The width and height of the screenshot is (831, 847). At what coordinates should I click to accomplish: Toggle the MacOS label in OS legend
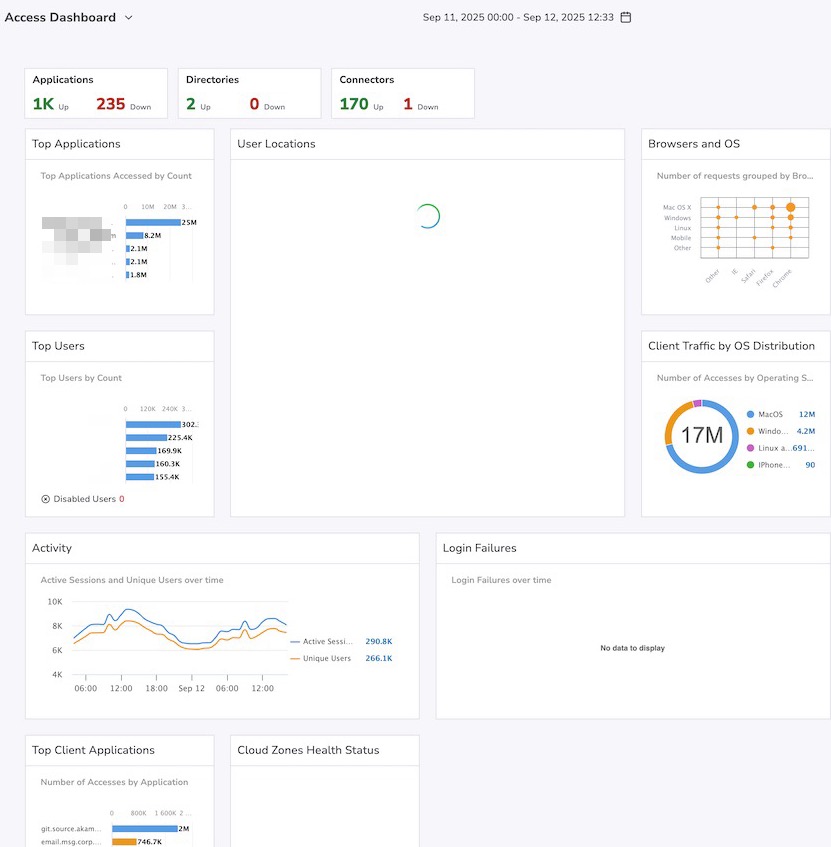point(770,414)
